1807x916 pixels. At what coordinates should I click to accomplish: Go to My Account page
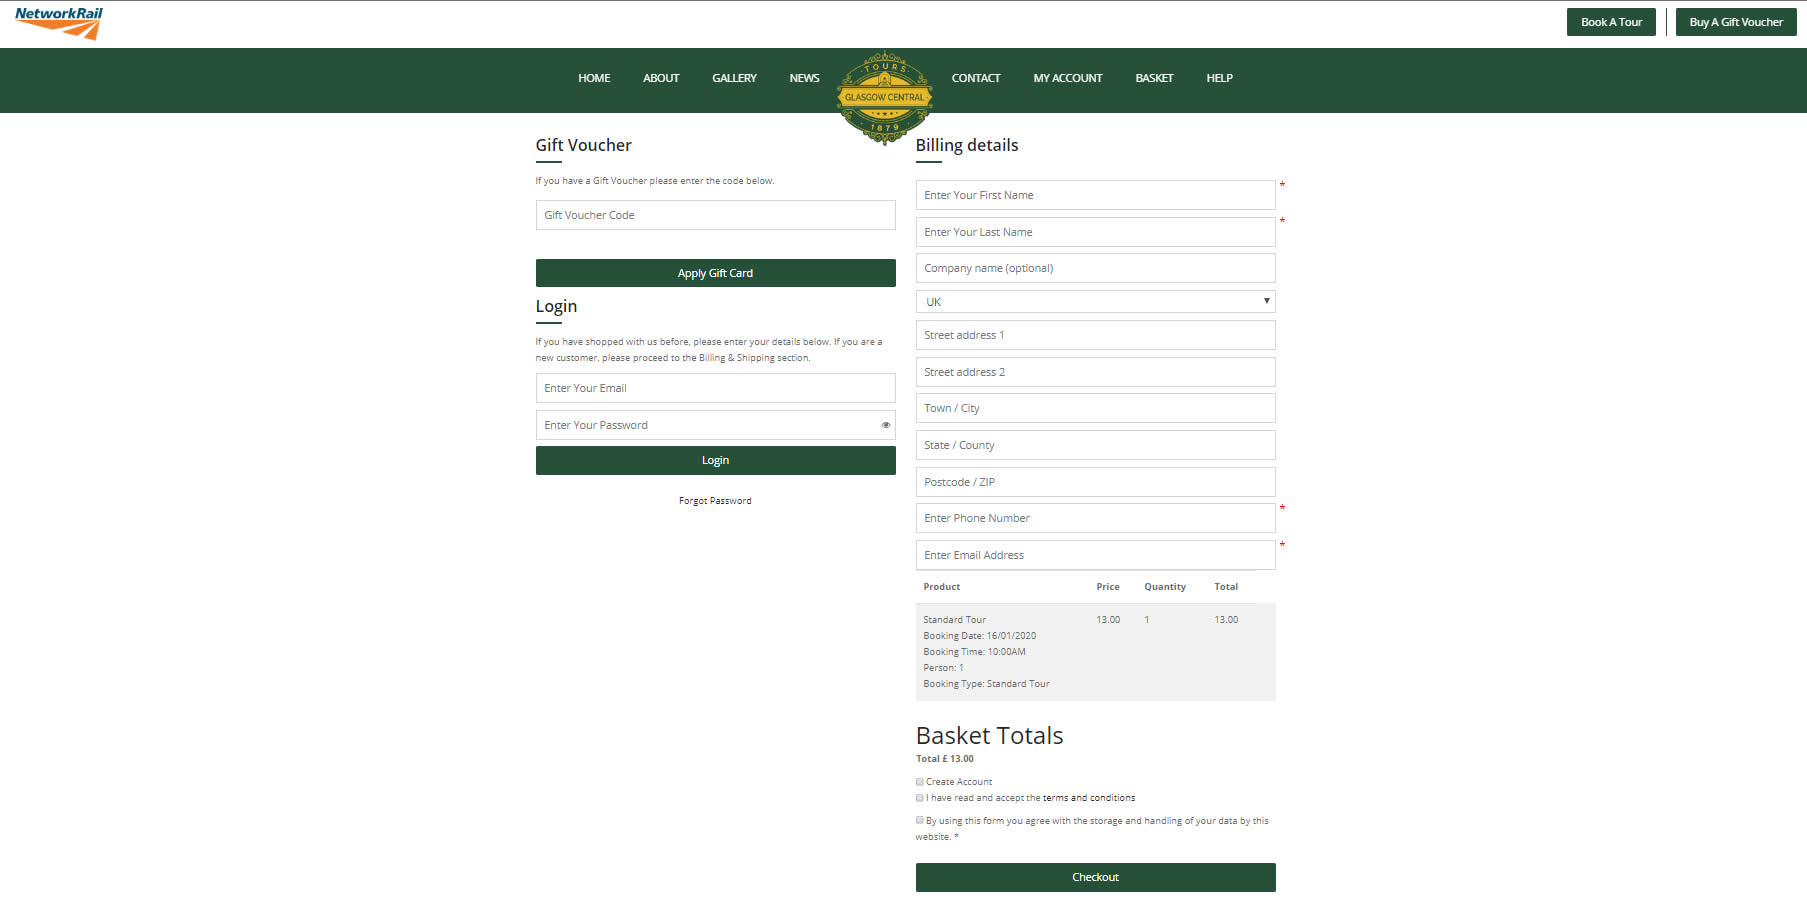tap(1067, 78)
